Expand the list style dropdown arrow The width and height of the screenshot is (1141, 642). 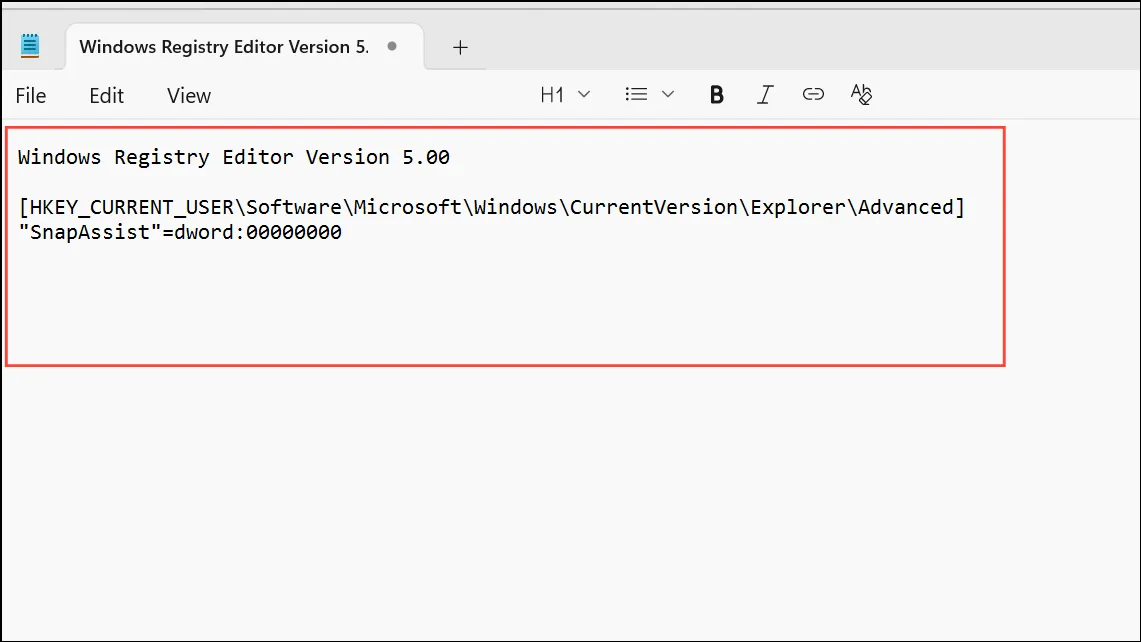(668, 95)
